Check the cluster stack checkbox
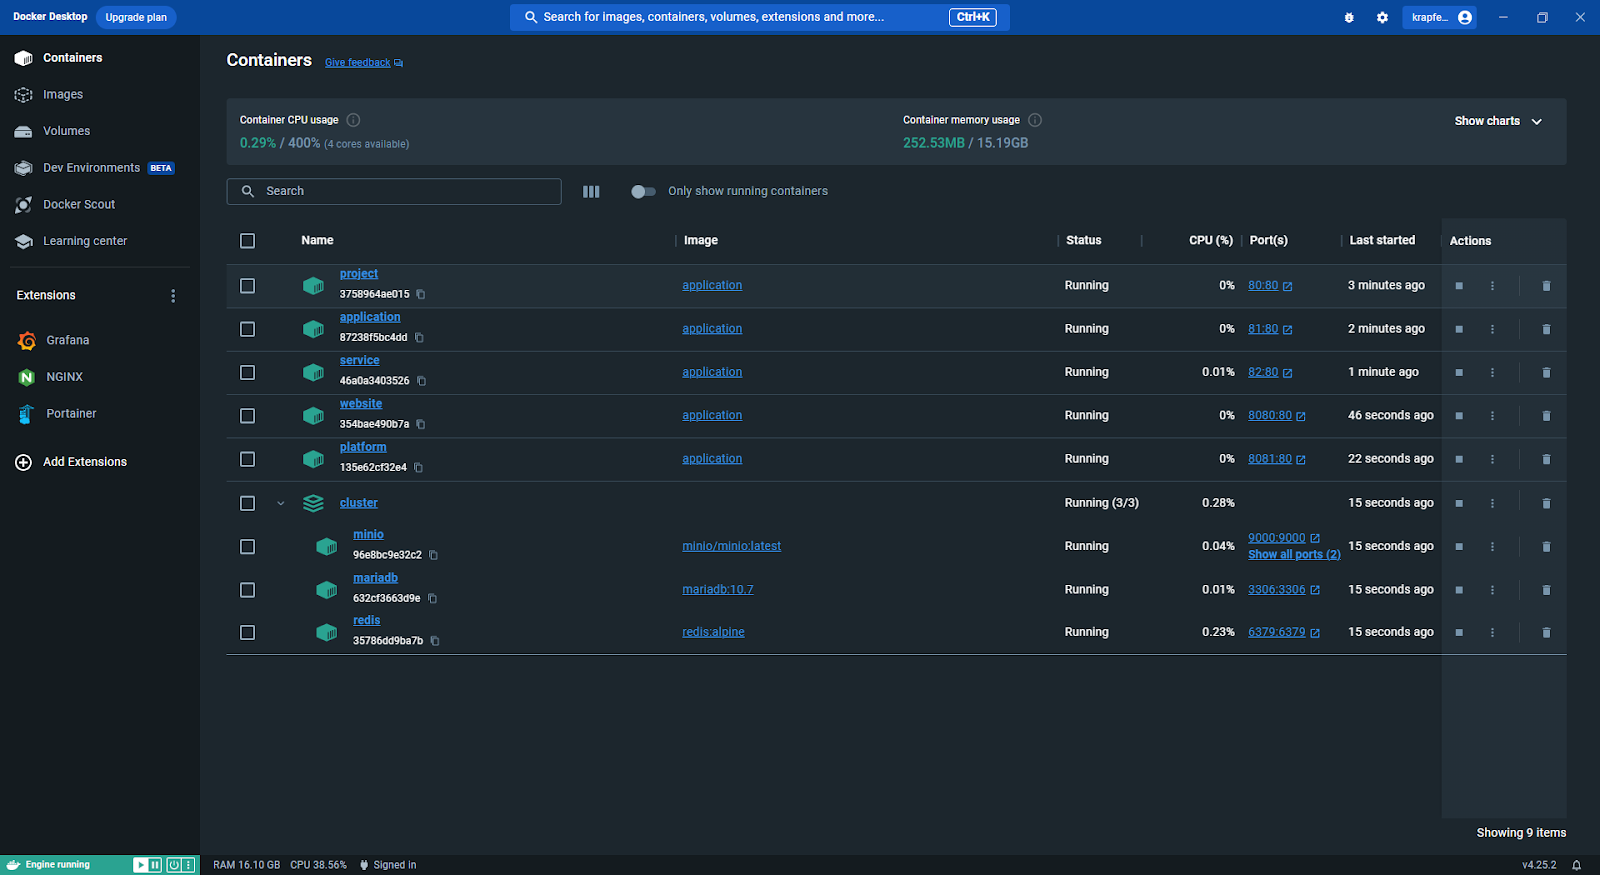The image size is (1600, 875). point(248,503)
